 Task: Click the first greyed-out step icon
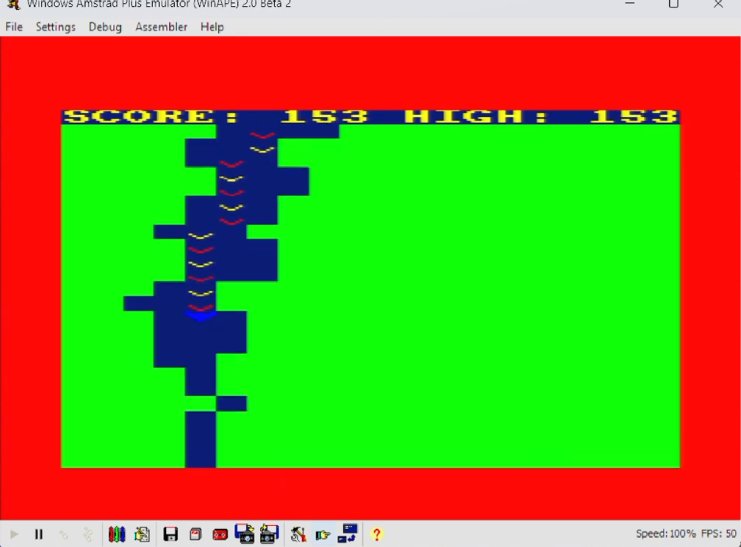pos(63,534)
